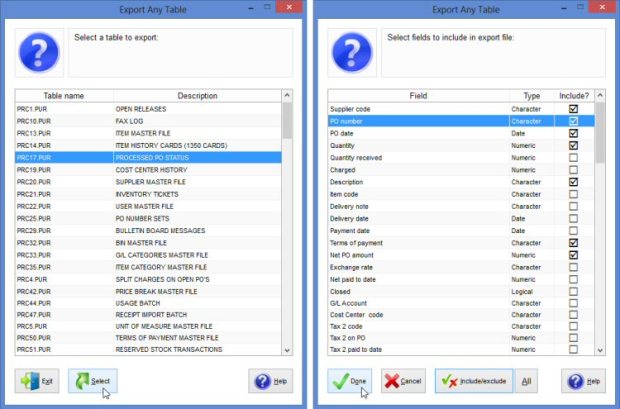Select PRC42.PUR PRICE BREAK MASTER FILE row

point(148,292)
